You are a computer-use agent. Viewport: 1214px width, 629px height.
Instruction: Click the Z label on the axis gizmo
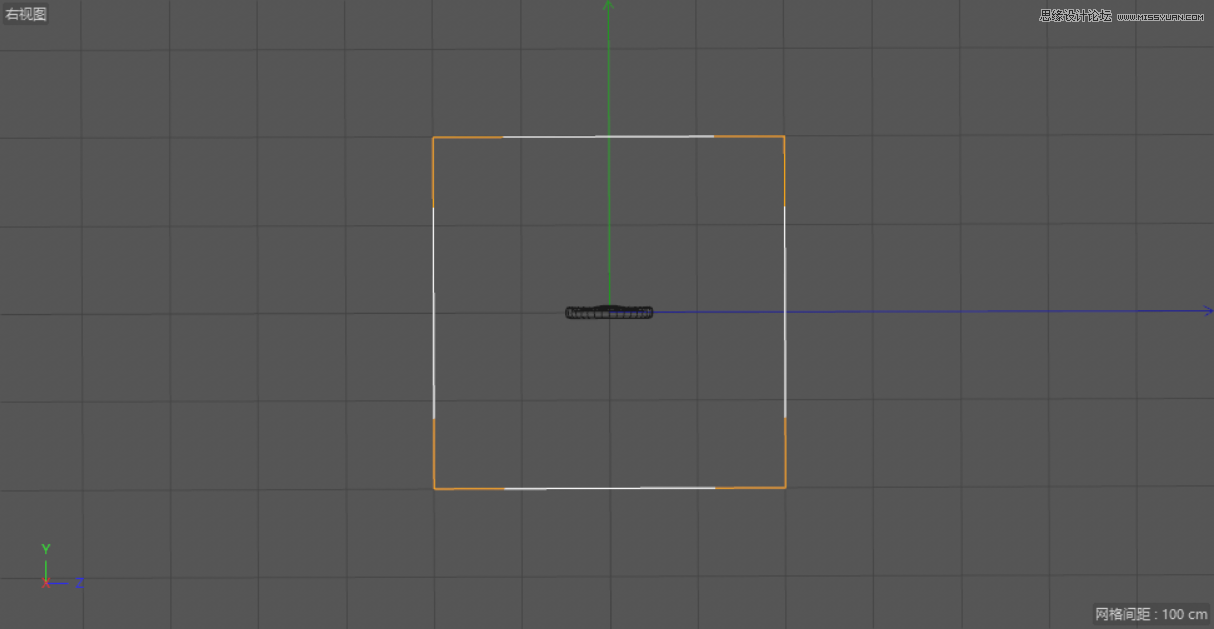[78, 583]
